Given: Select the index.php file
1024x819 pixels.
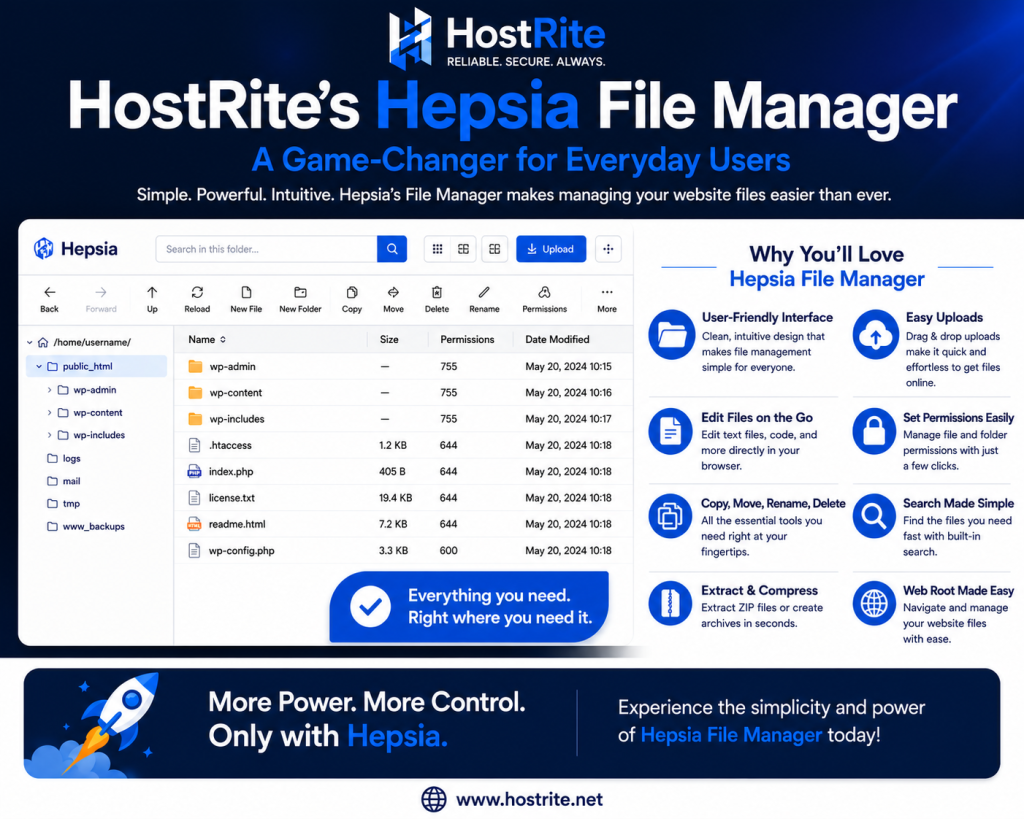Looking at the screenshot, I should [403, 472].
